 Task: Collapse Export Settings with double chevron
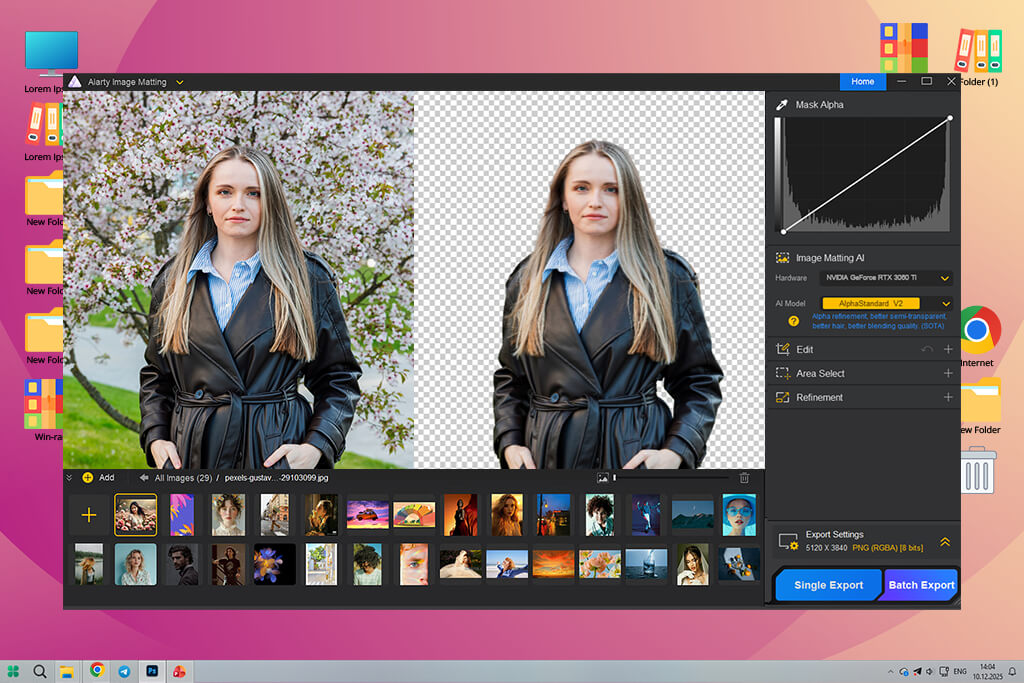coord(945,542)
